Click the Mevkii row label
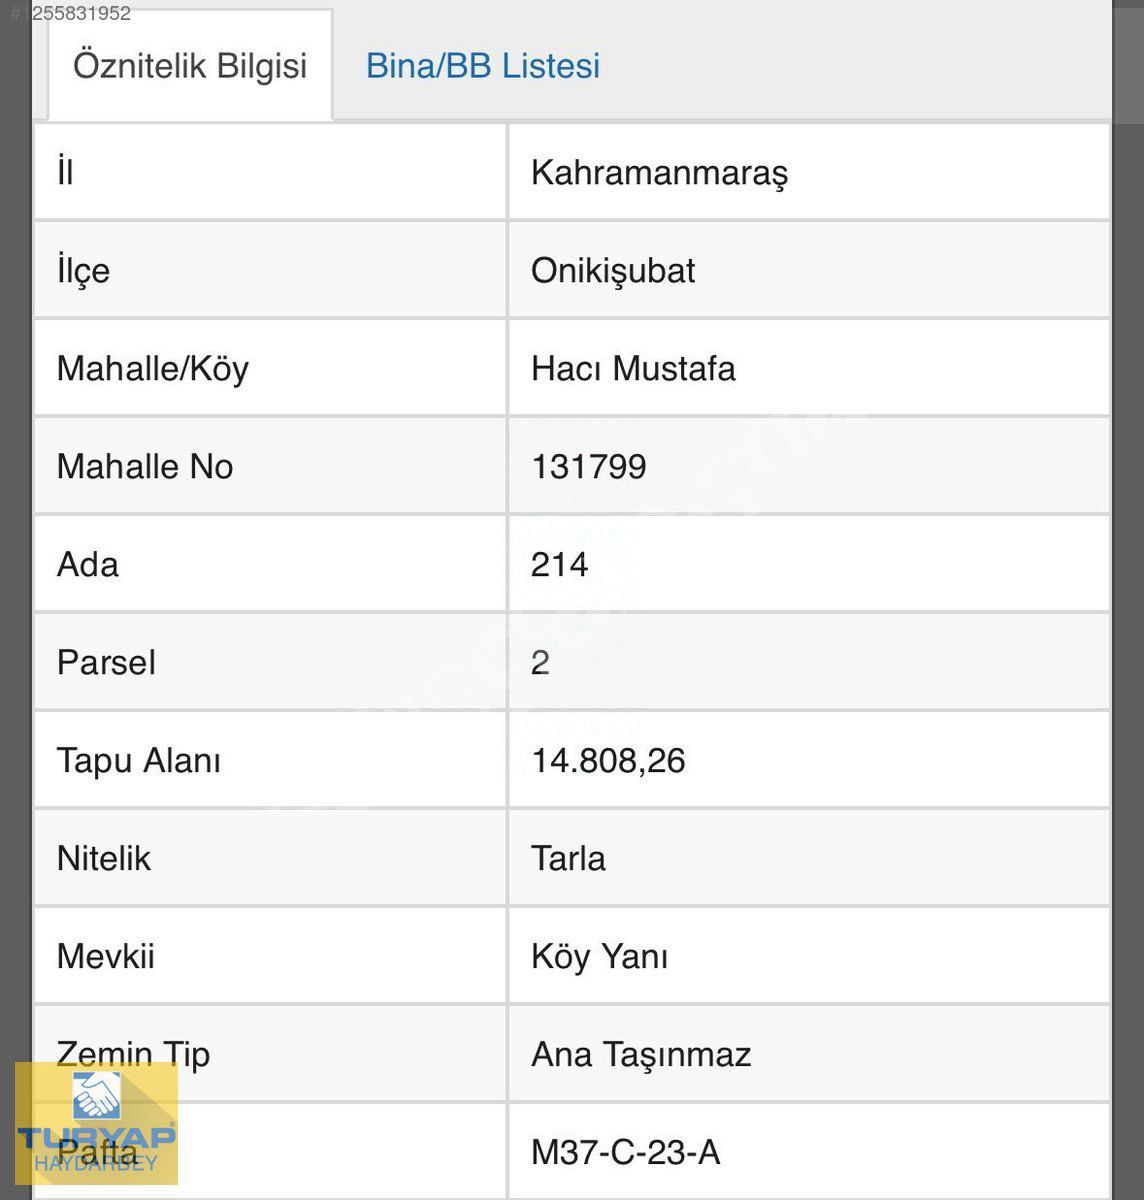The height and width of the screenshot is (1200, 1144). pos(106,956)
